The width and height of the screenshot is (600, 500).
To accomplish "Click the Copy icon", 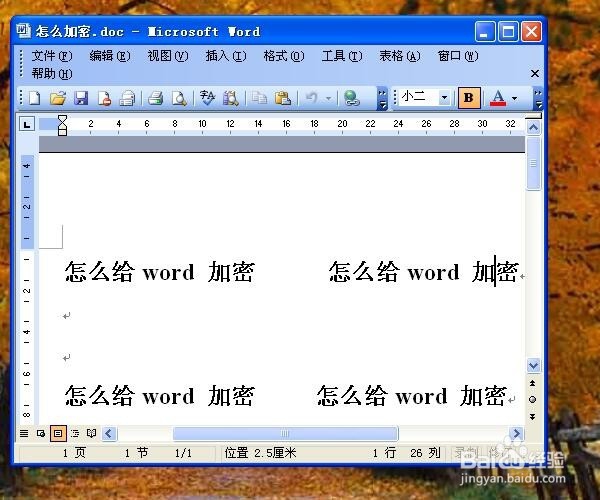I will (259, 98).
